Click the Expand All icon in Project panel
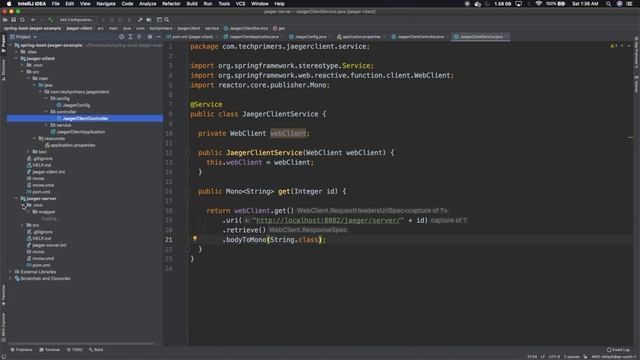This screenshot has height=360, width=640. pyautogui.click(x=130, y=37)
